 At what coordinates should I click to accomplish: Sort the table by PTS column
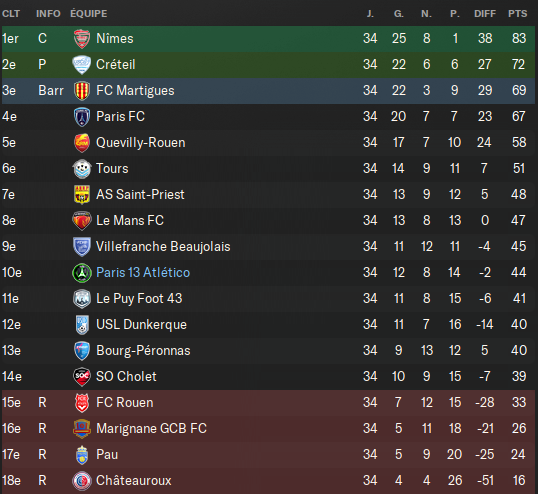(x=518, y=14)
